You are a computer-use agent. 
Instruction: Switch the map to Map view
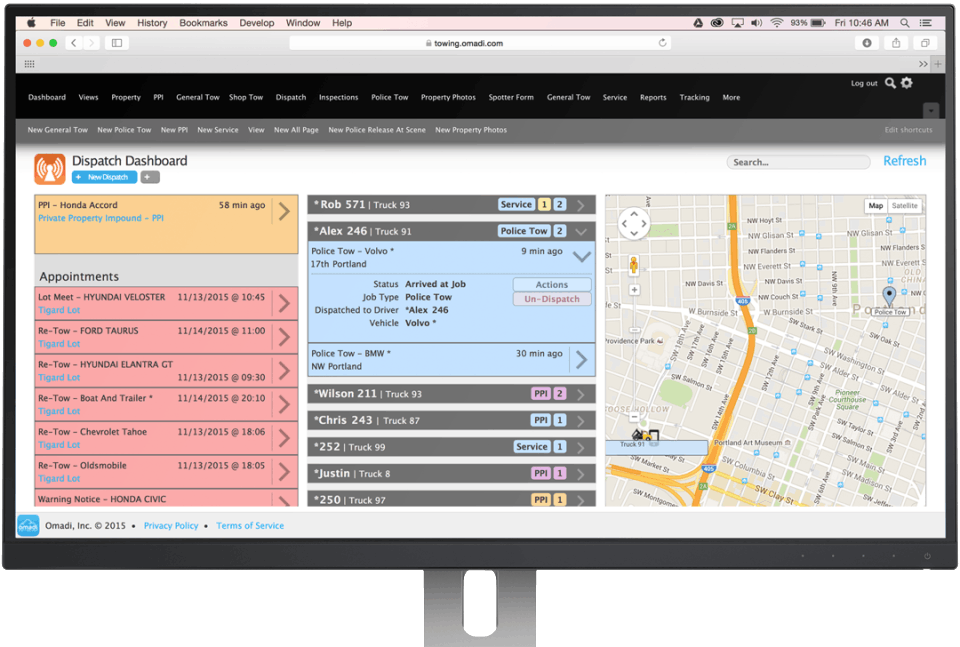[876, 206]
